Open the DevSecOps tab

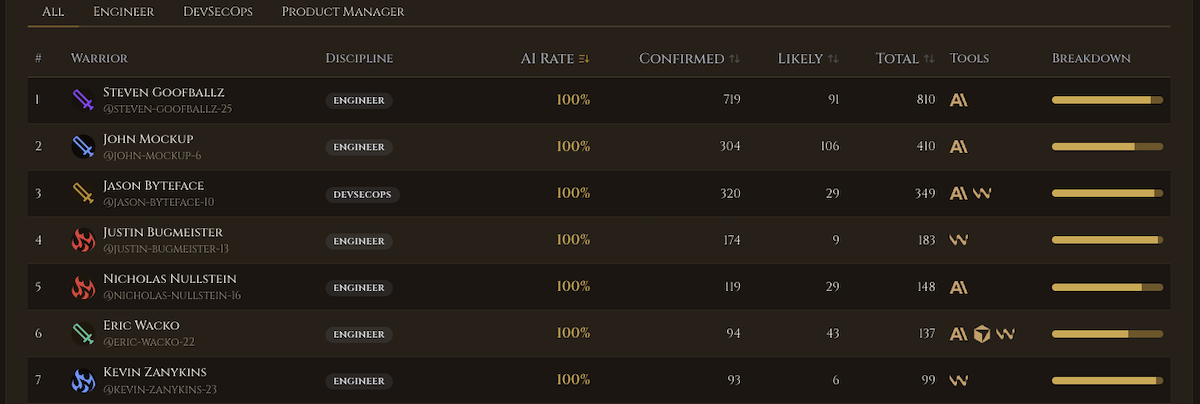pos(218,12)
